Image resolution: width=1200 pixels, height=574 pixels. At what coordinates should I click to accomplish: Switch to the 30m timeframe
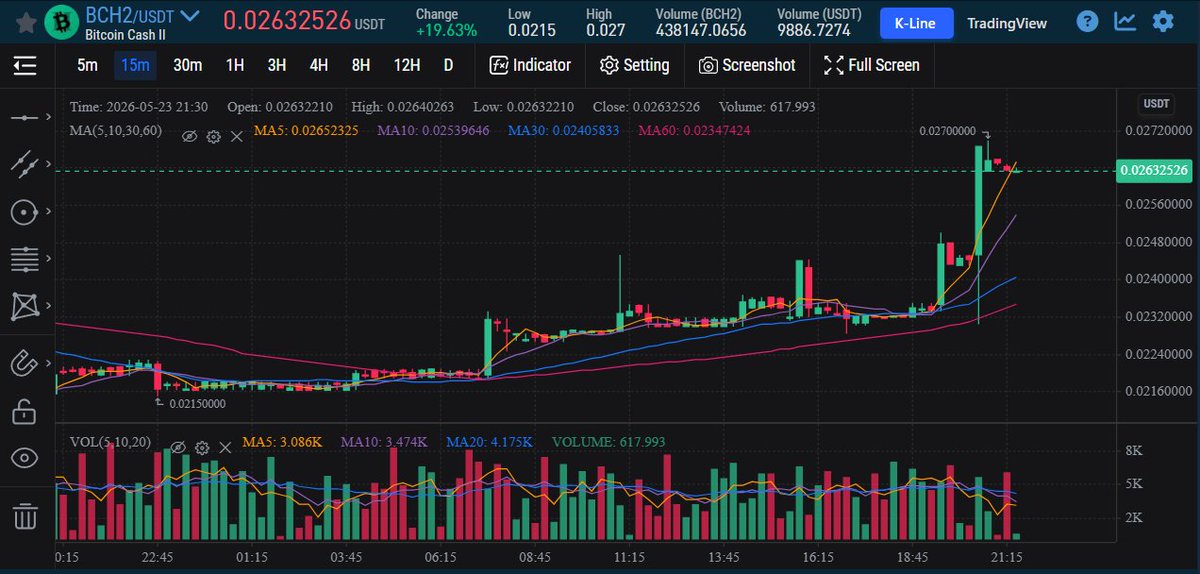[187, 65]
